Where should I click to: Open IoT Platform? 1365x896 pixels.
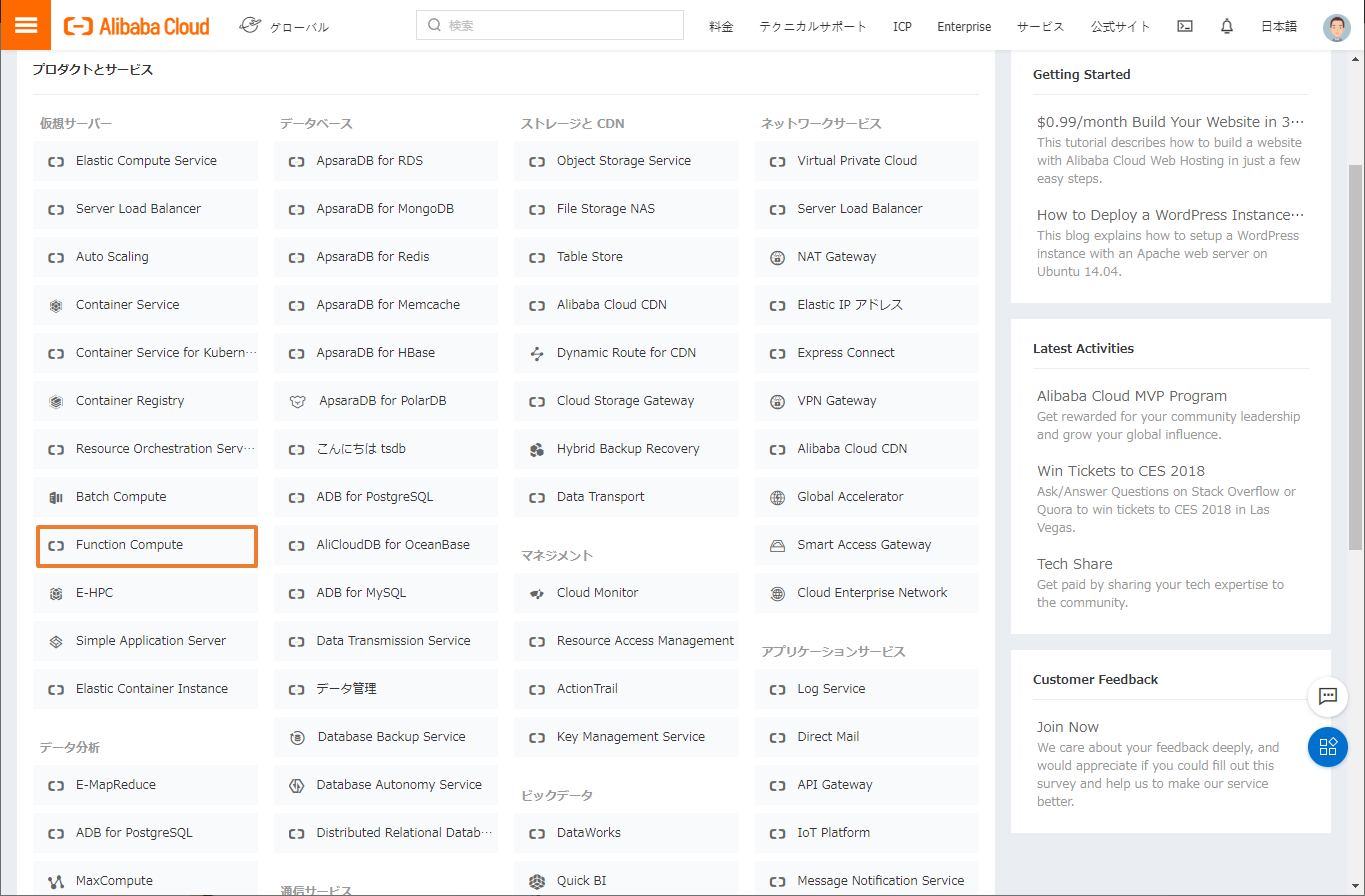tap(867, 833)
